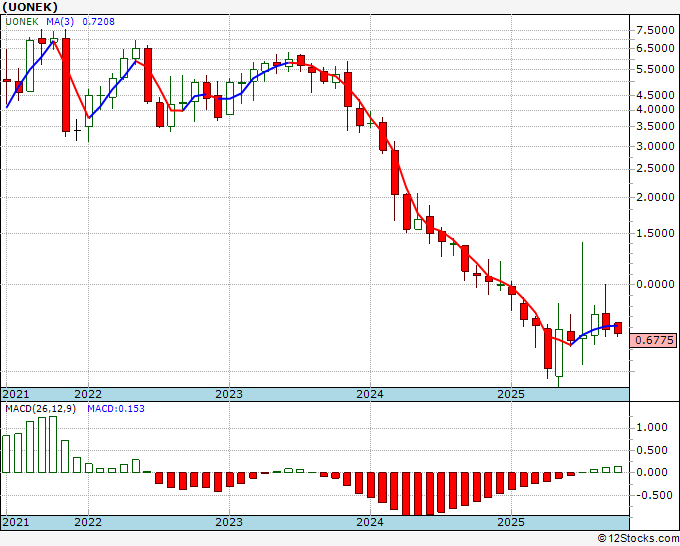Click the 4.0000 price axis label
680x546 pixels.
tap(655, 109)
